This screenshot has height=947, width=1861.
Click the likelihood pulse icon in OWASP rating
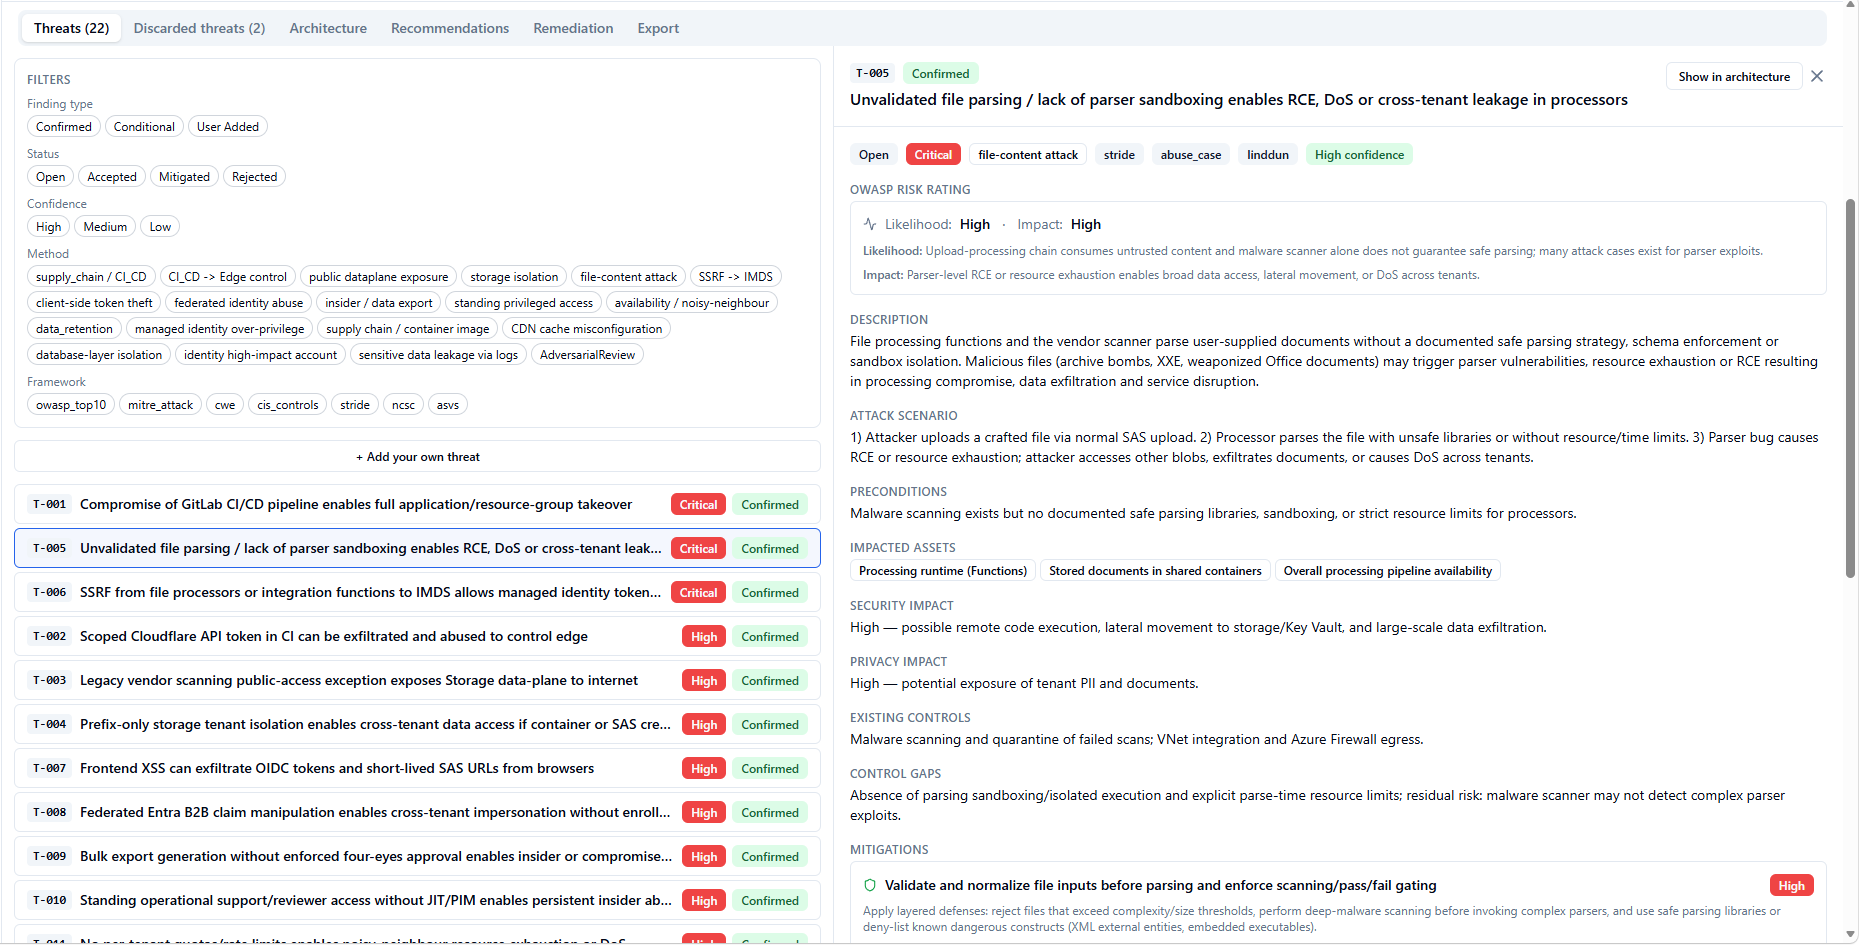[x=870, y=225]
